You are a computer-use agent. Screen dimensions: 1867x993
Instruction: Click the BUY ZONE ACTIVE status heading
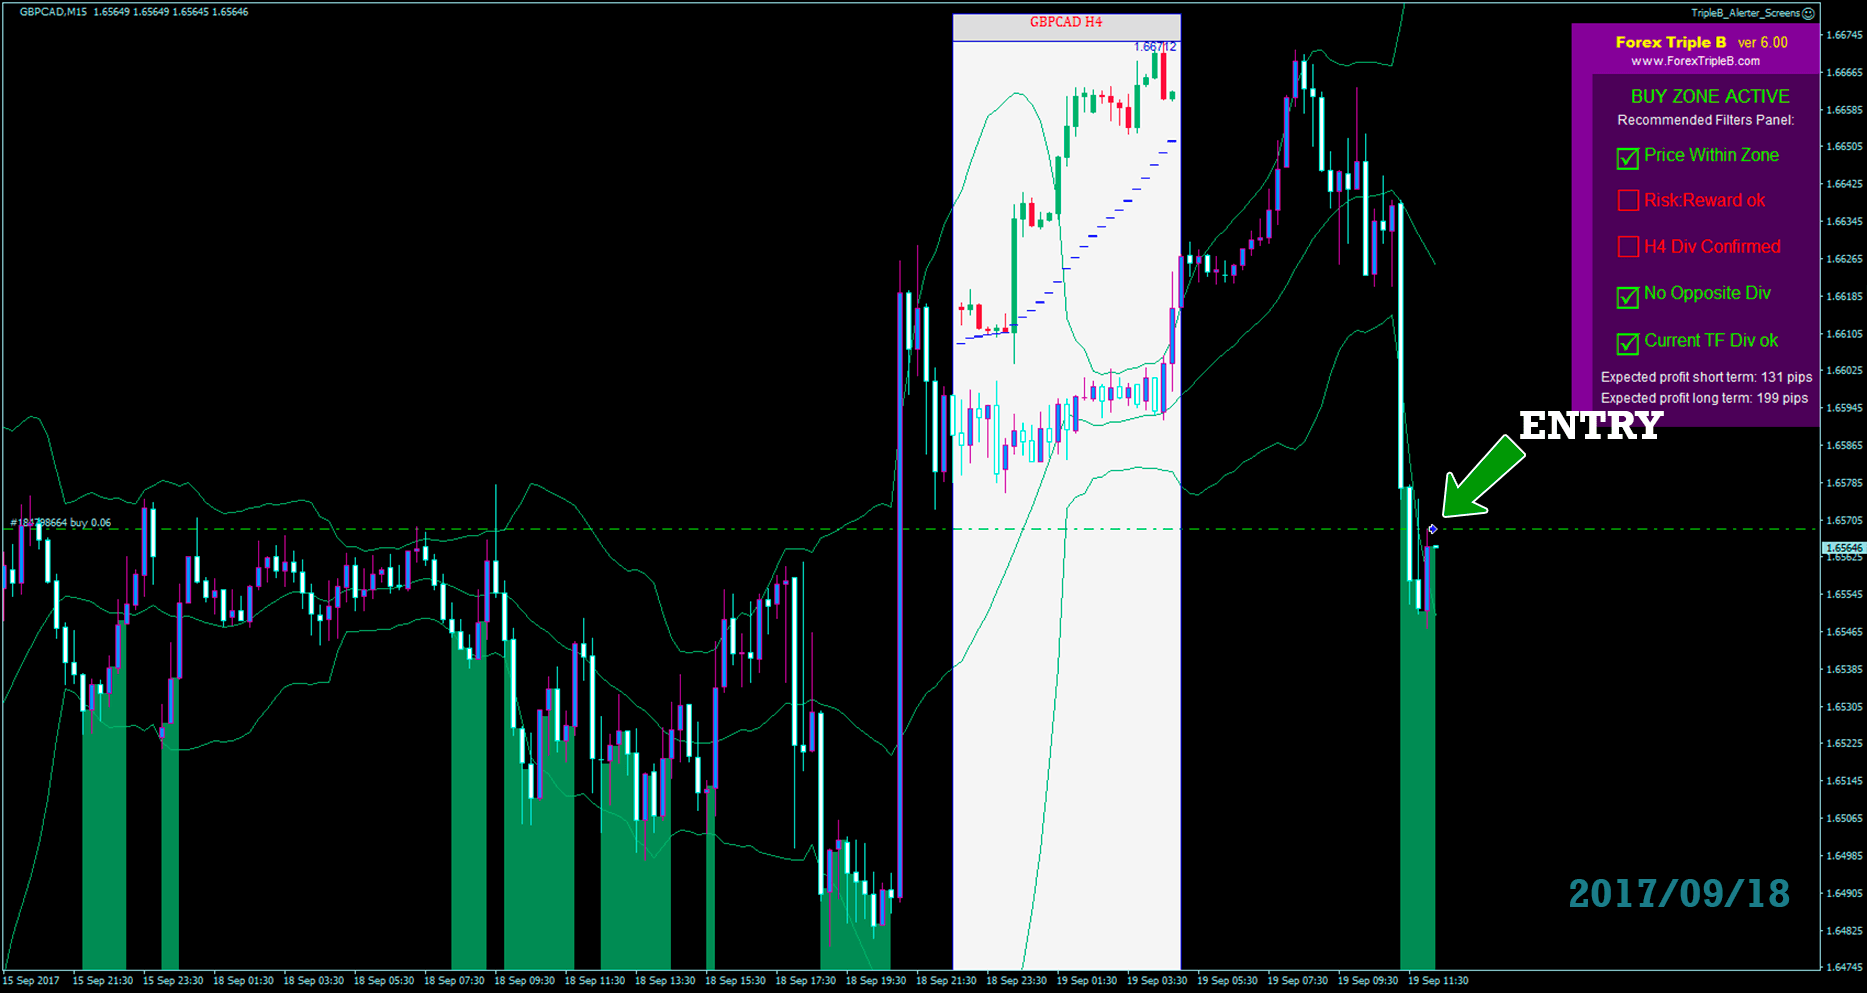(1709, 97)
